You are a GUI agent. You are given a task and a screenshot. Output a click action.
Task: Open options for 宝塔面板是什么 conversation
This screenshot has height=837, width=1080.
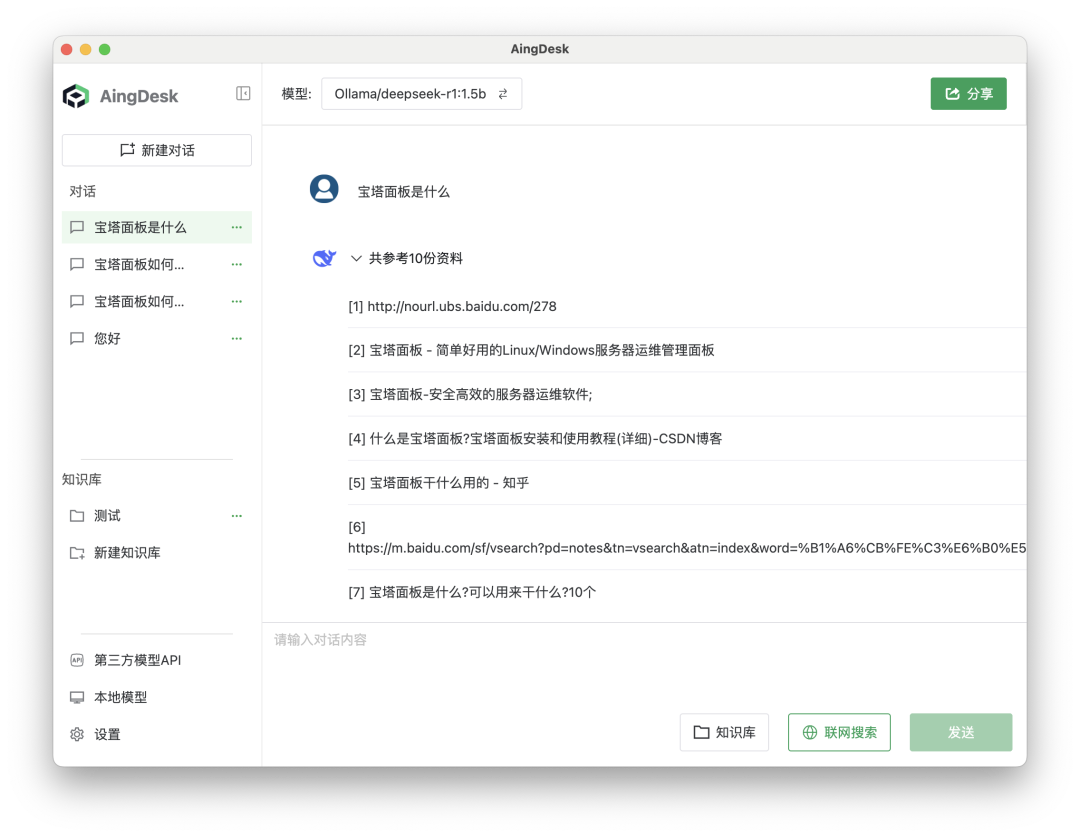click(237, 227)
